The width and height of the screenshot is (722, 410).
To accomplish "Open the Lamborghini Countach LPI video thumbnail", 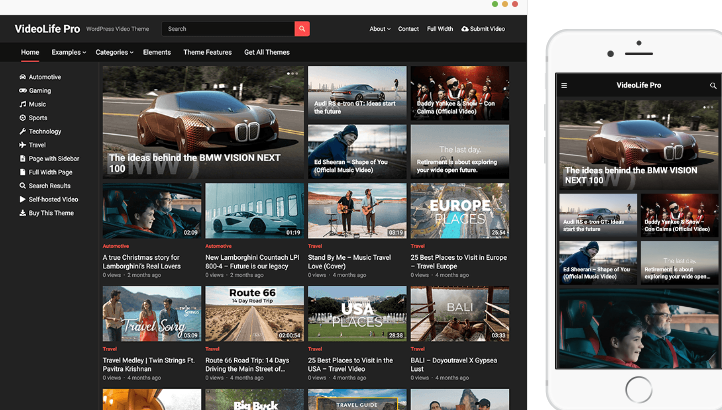I will click(x=255, y=211).
